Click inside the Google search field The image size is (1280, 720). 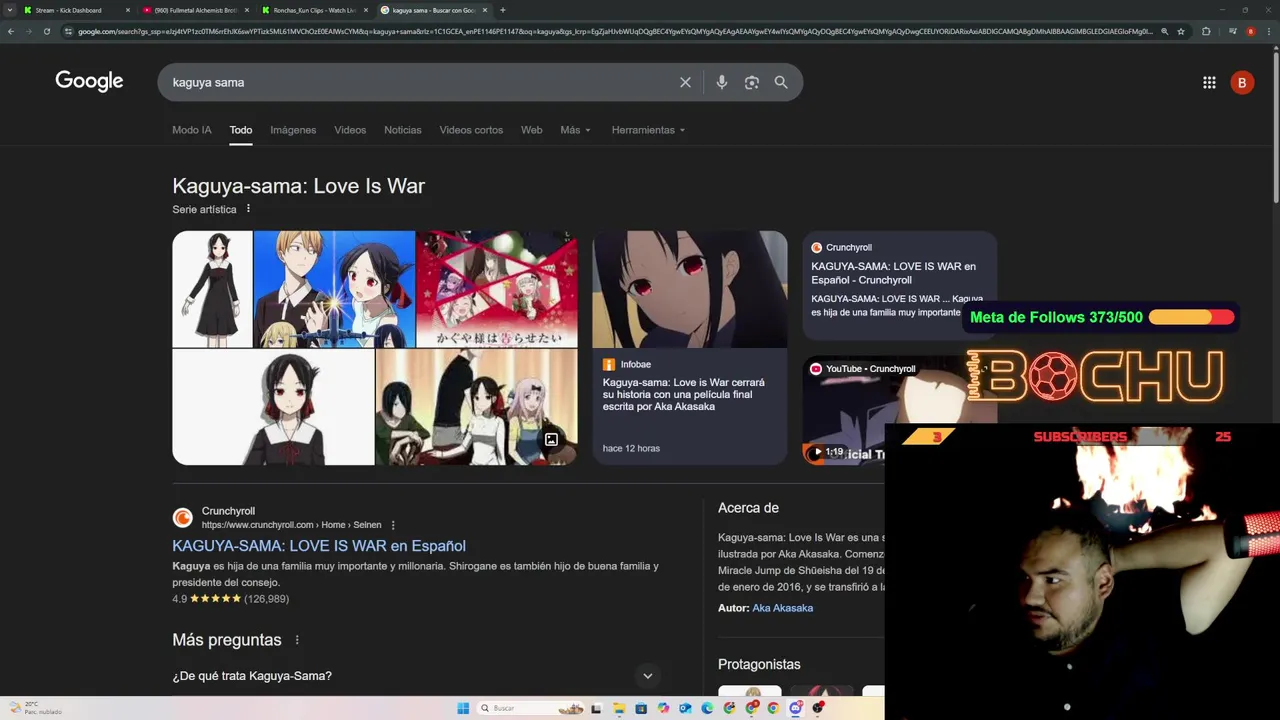420,82
